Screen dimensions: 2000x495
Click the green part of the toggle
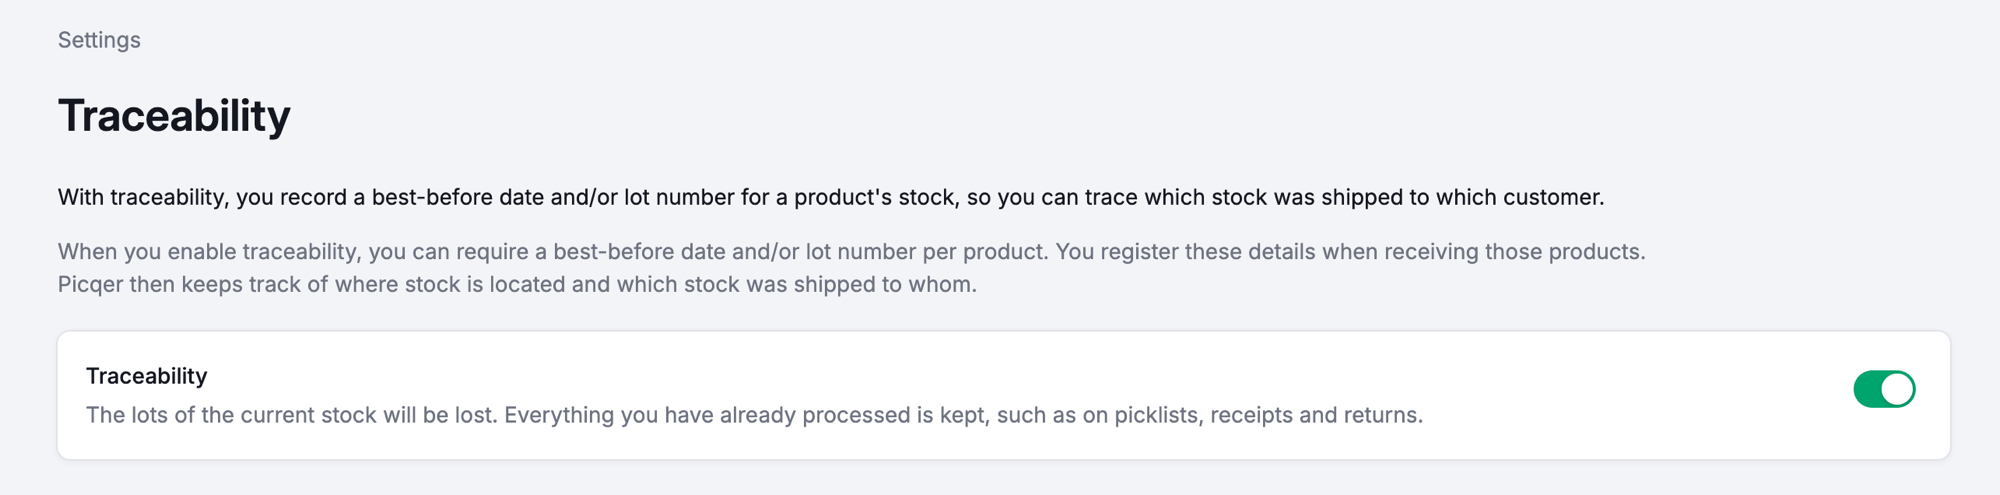pyautogui.click(x=1866, y=389)
